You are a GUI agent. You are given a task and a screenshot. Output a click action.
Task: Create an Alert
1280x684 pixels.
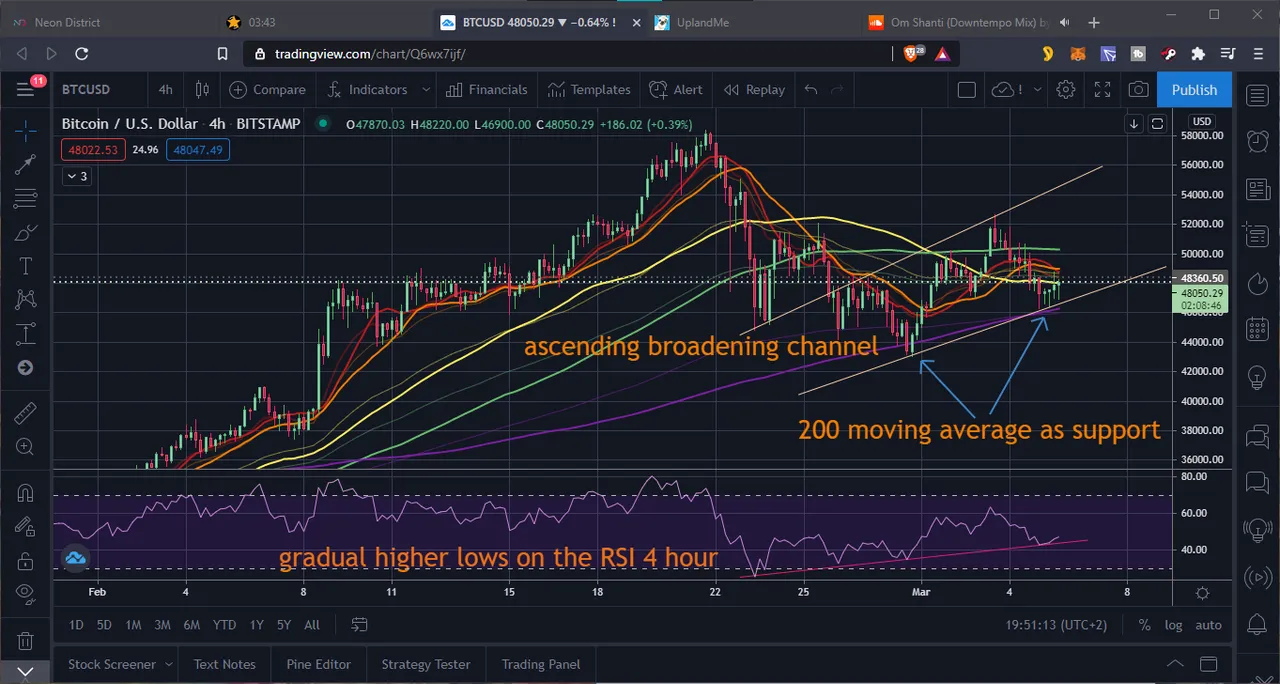676,90
